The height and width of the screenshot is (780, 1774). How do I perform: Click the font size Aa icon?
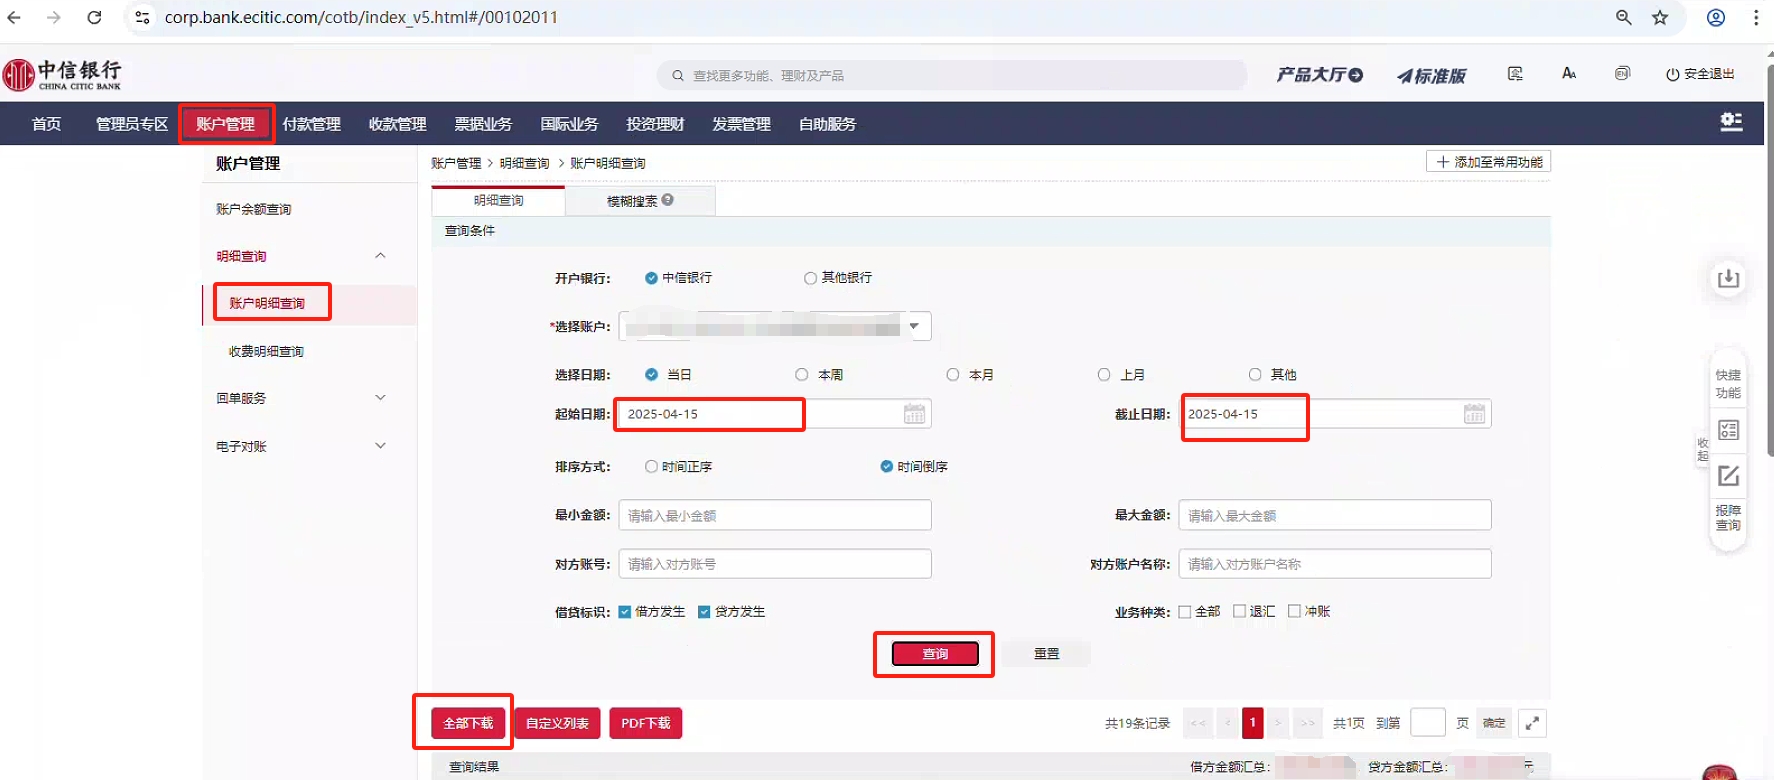1569,74
